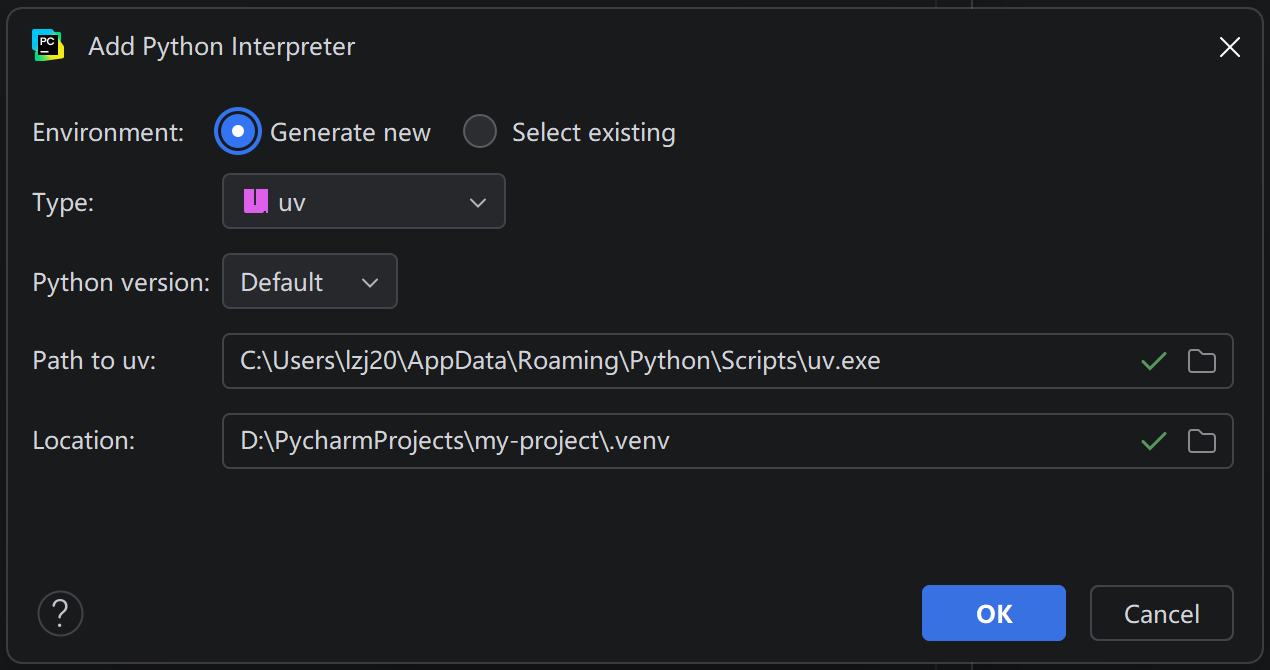Image resolution: width=1270 pixels, height=670 pixels.
Task: Expand the Python version Default dropdown
Action: point(310,281)
